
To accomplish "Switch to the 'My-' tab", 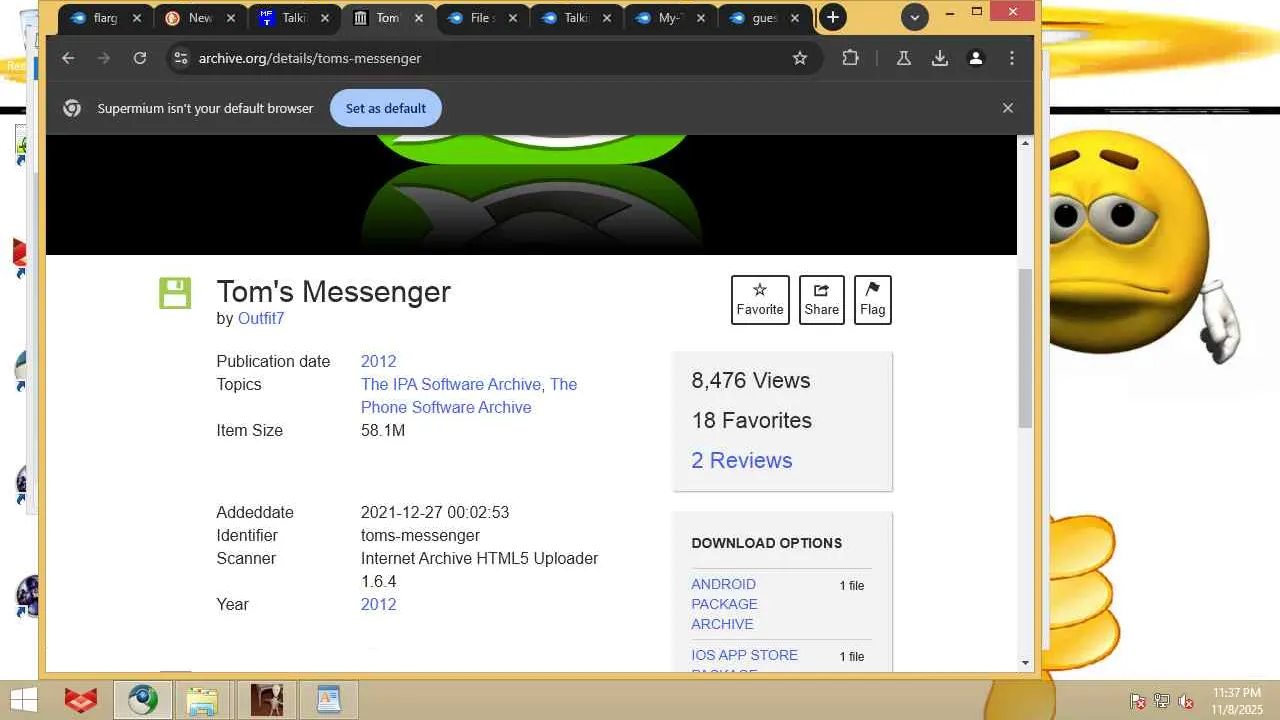I will 670,18.
